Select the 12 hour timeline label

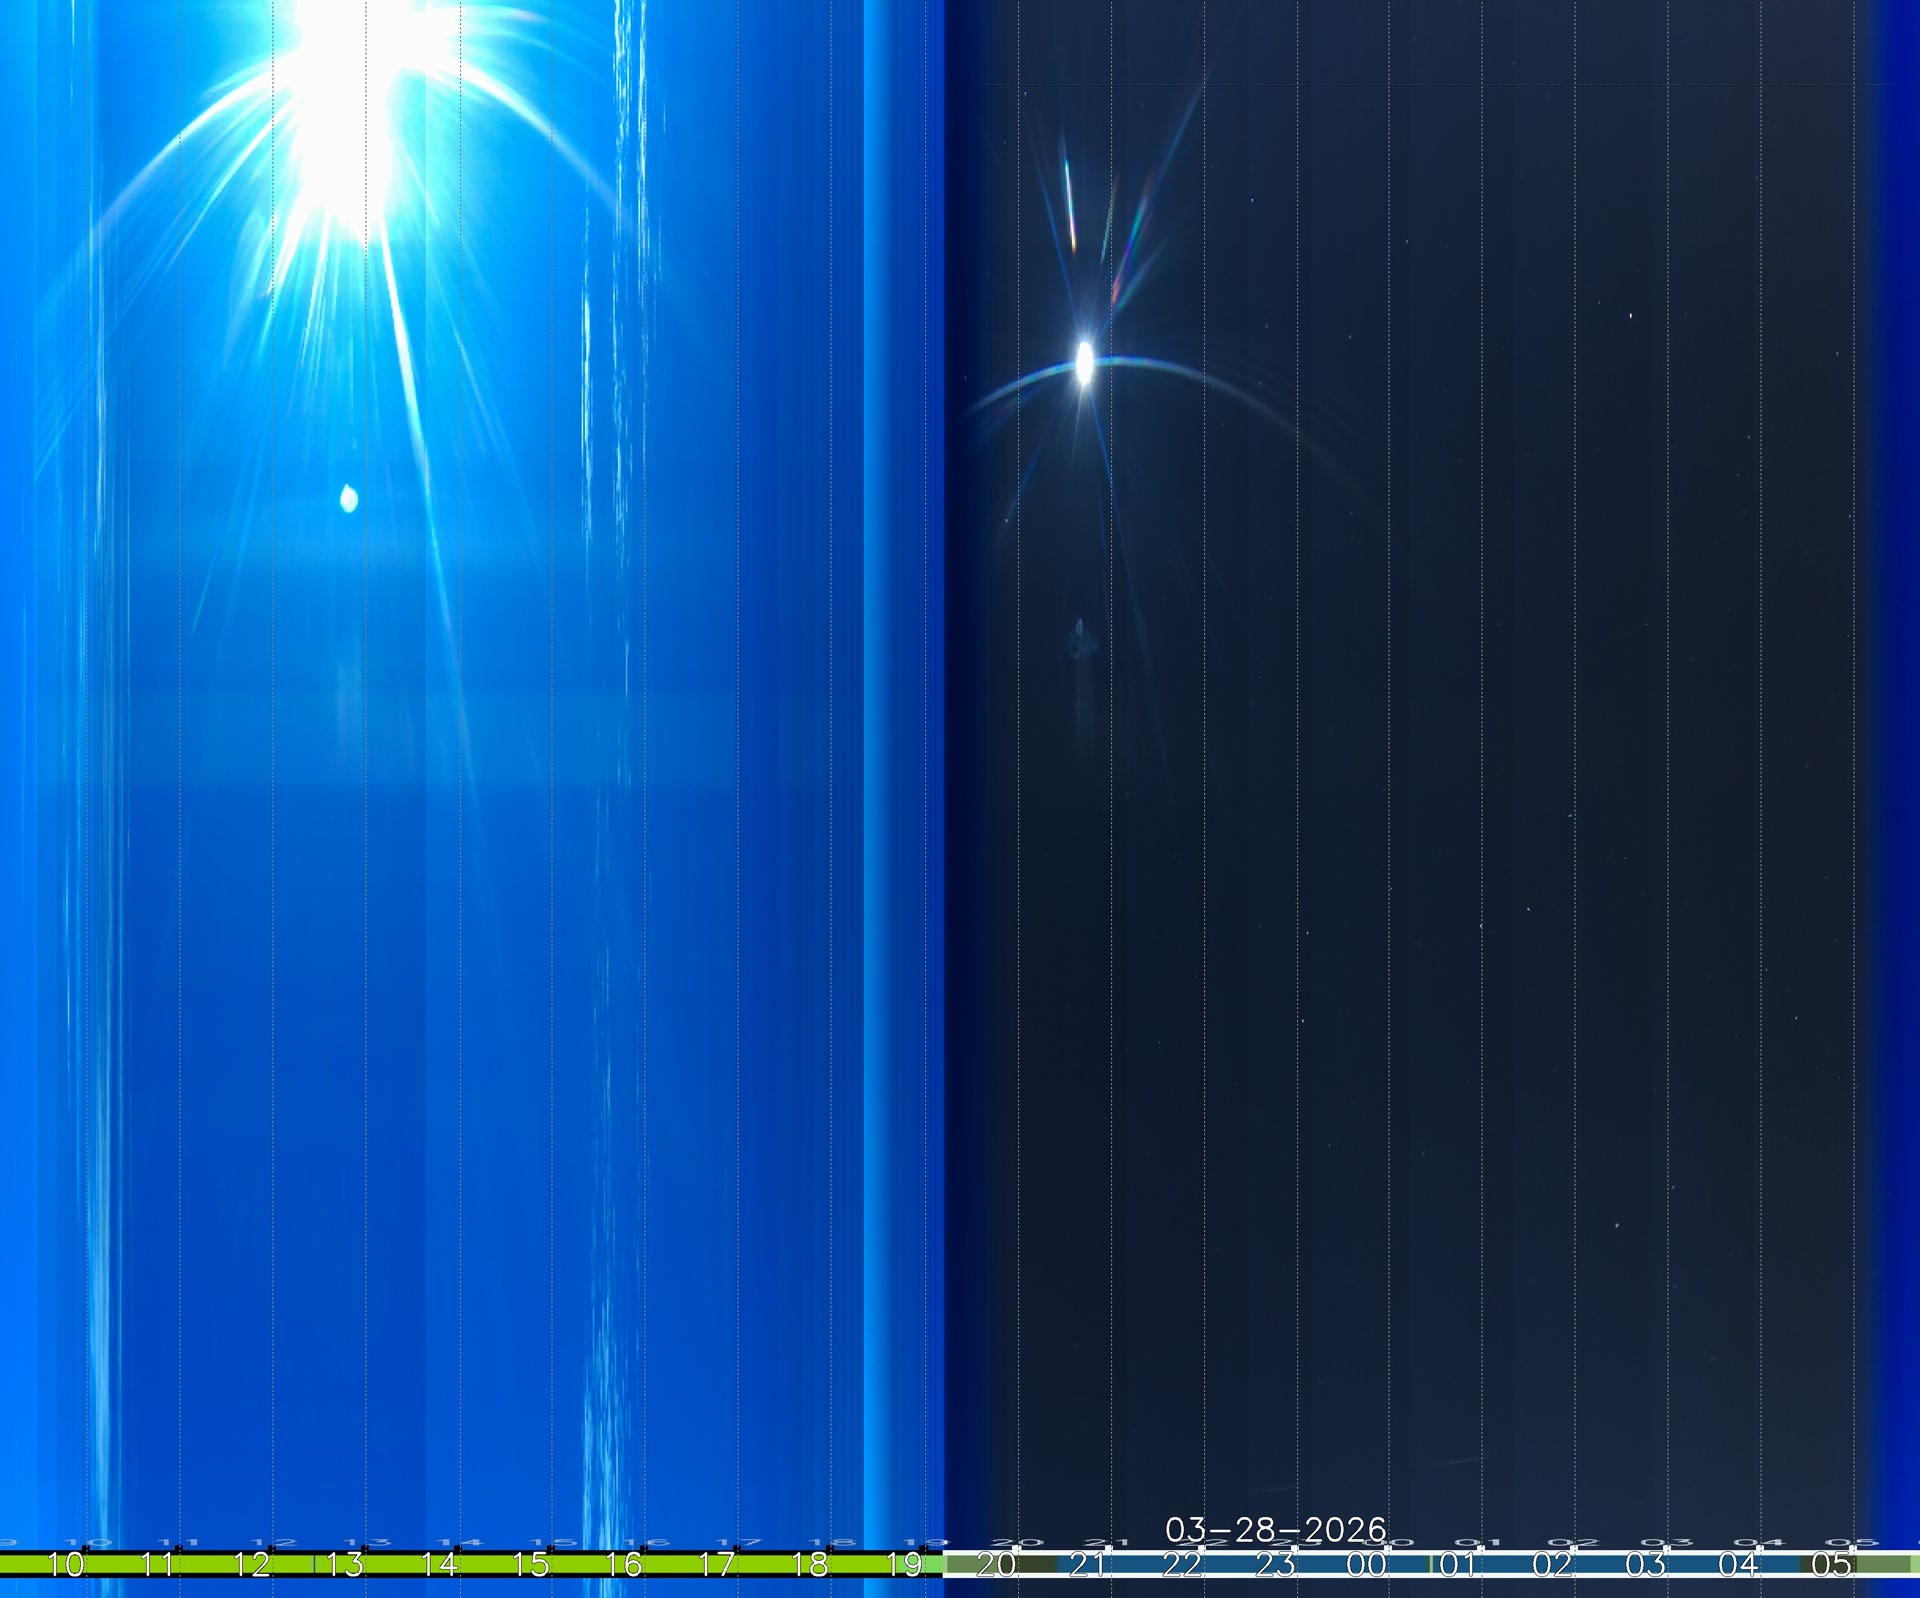click(x=252, y=1564)
